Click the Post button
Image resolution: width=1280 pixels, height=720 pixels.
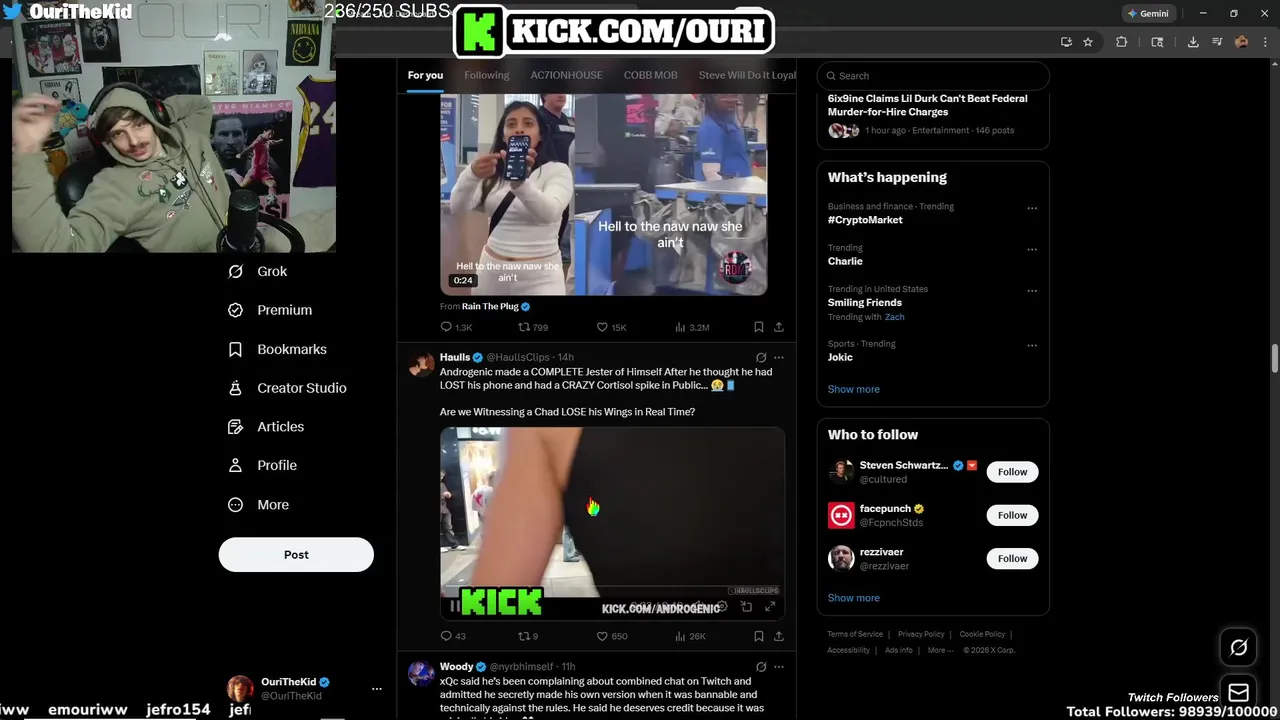(x=296, y=555)
